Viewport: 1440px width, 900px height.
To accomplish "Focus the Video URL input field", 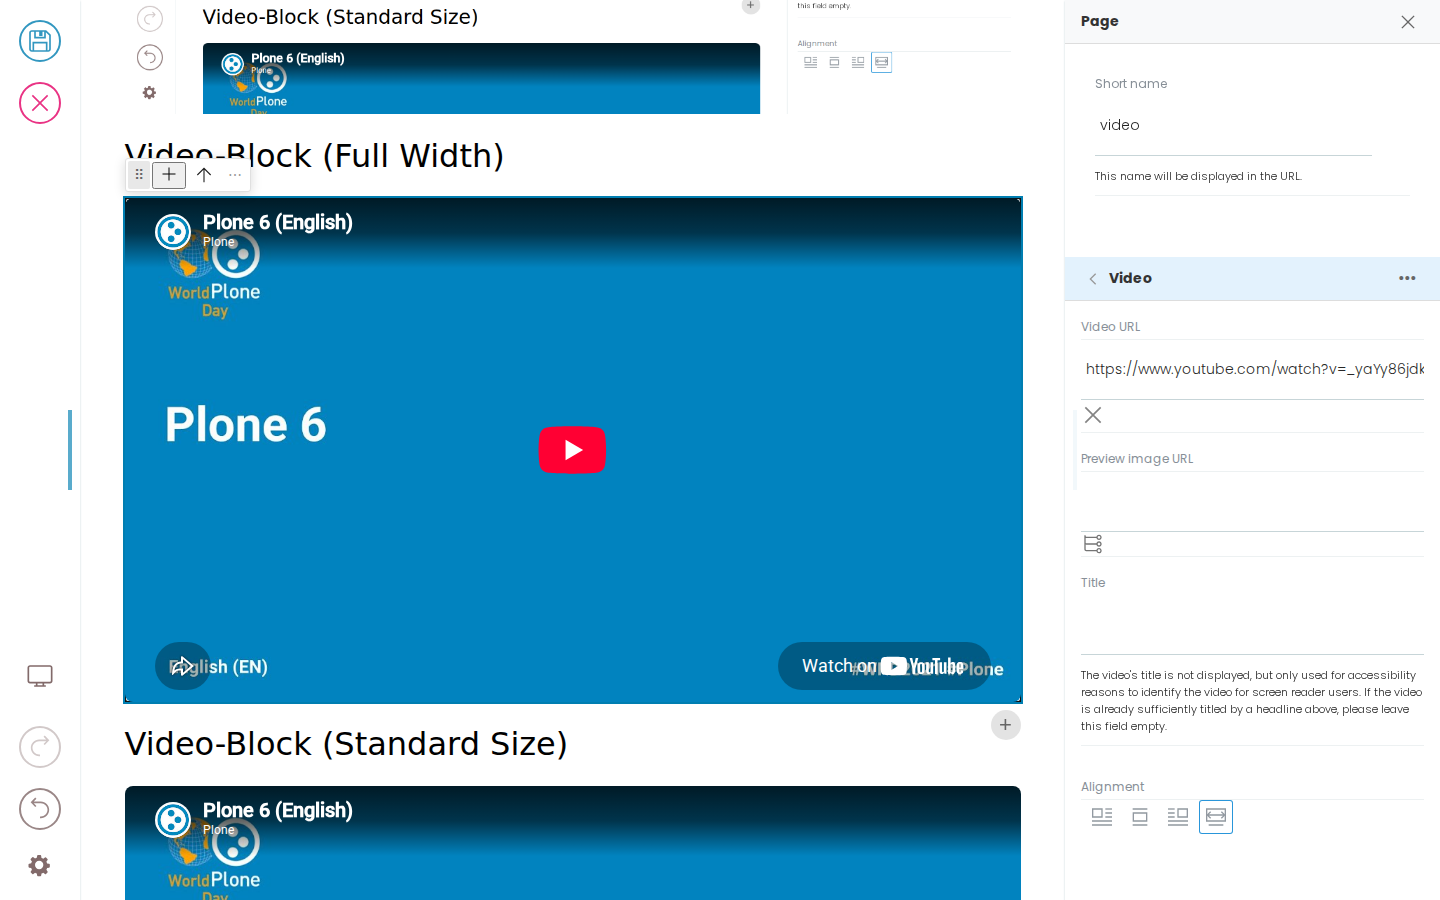I will coord(1252,369).
